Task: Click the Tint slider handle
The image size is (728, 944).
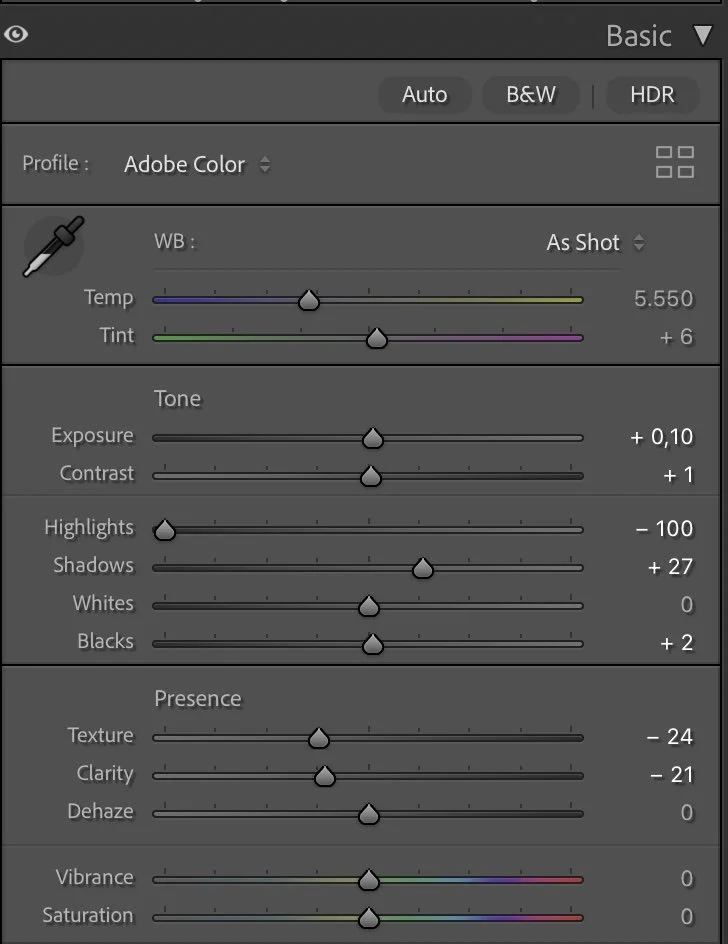Action: click(x=377, y=338)
